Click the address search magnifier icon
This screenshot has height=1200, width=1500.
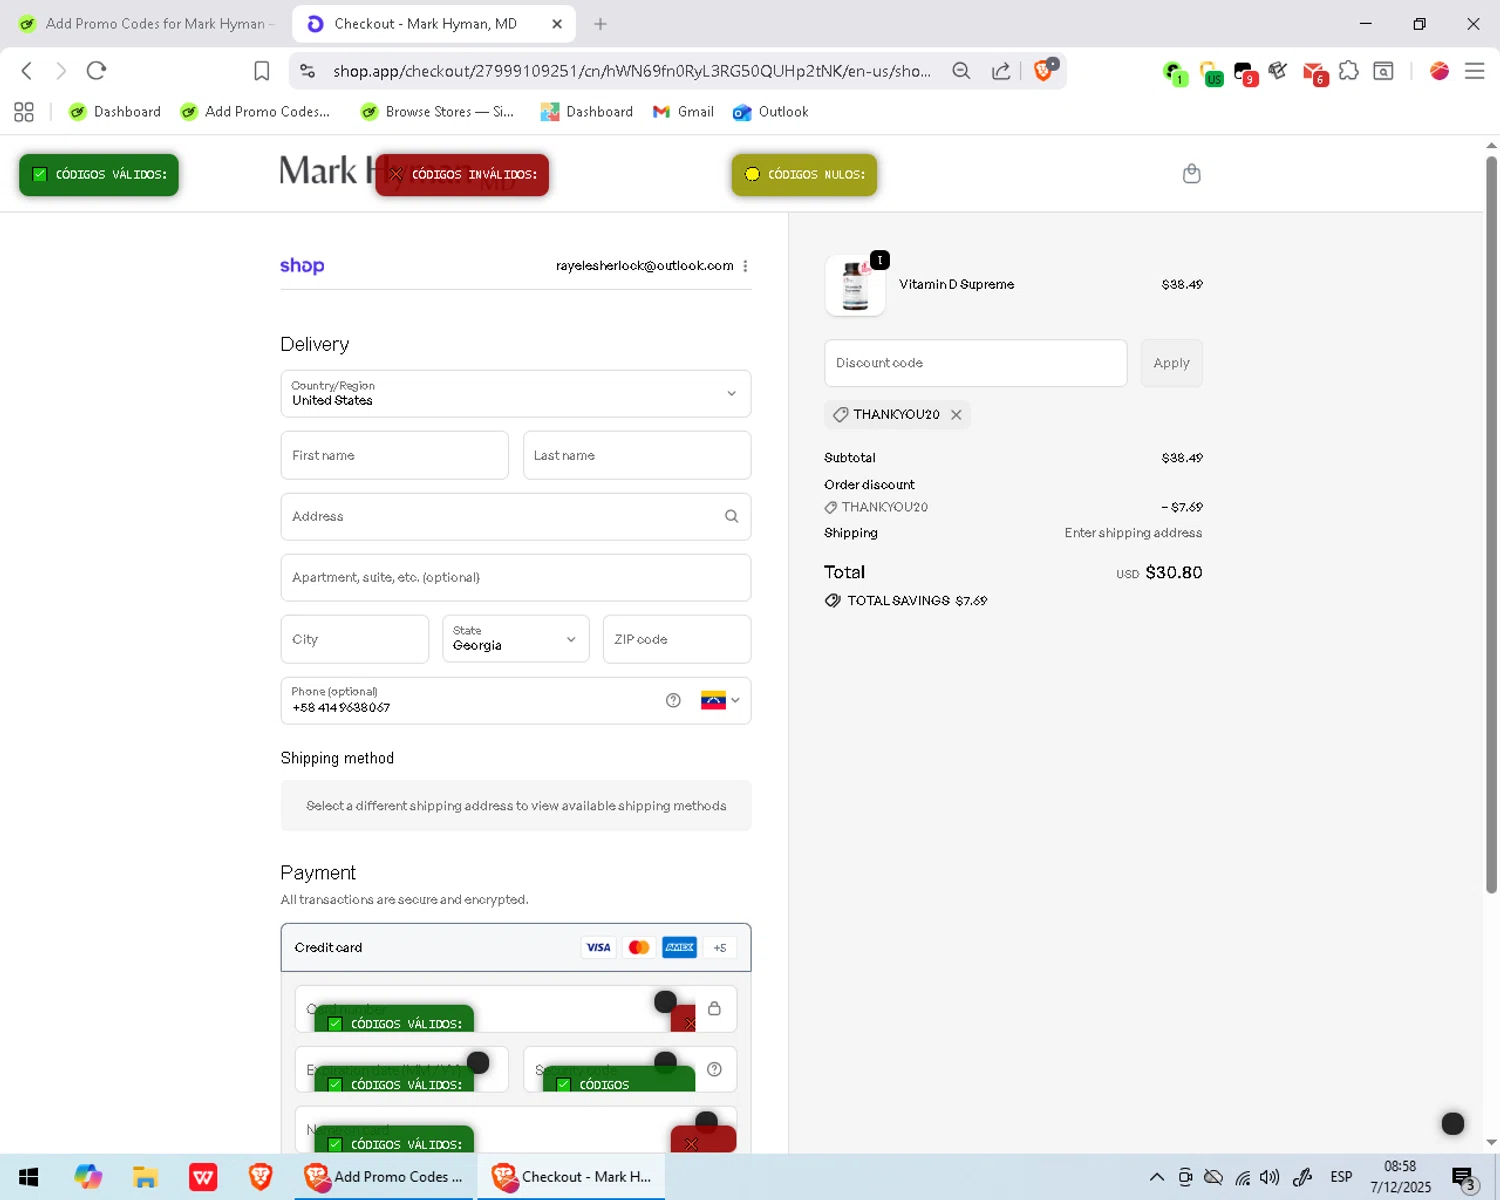[x=731, y=517]
